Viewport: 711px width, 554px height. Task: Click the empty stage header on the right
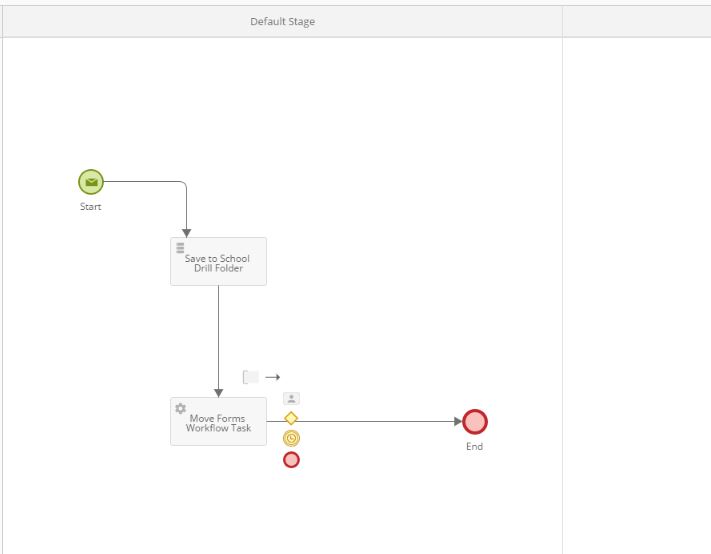636,22
